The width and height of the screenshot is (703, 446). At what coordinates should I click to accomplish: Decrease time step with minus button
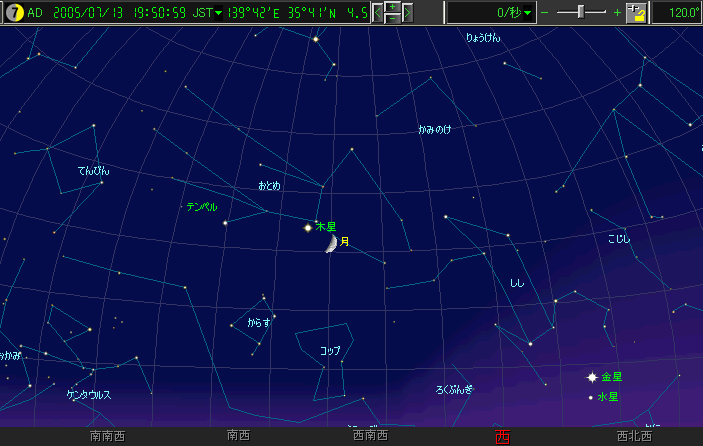pyautogui.click(x=392, y=18)
